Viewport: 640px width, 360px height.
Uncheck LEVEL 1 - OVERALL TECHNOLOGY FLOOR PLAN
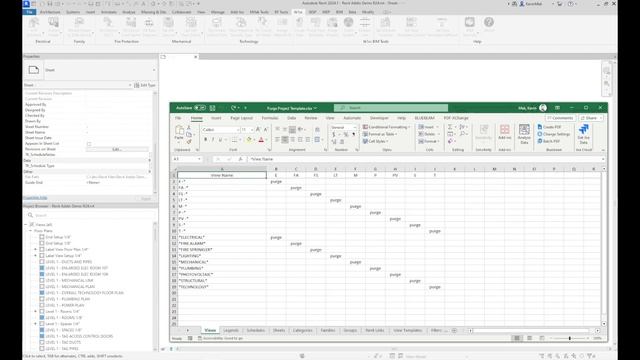[42, 293]
